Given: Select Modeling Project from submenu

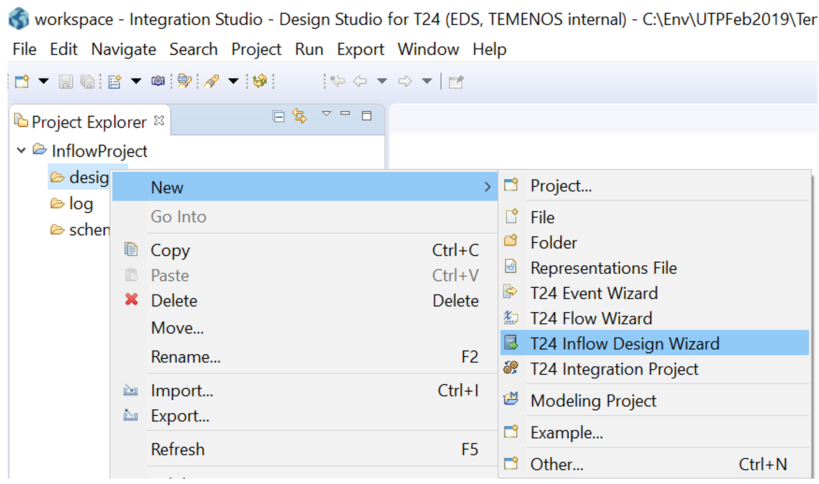Looking at the screenshot, I should (593, 400).
